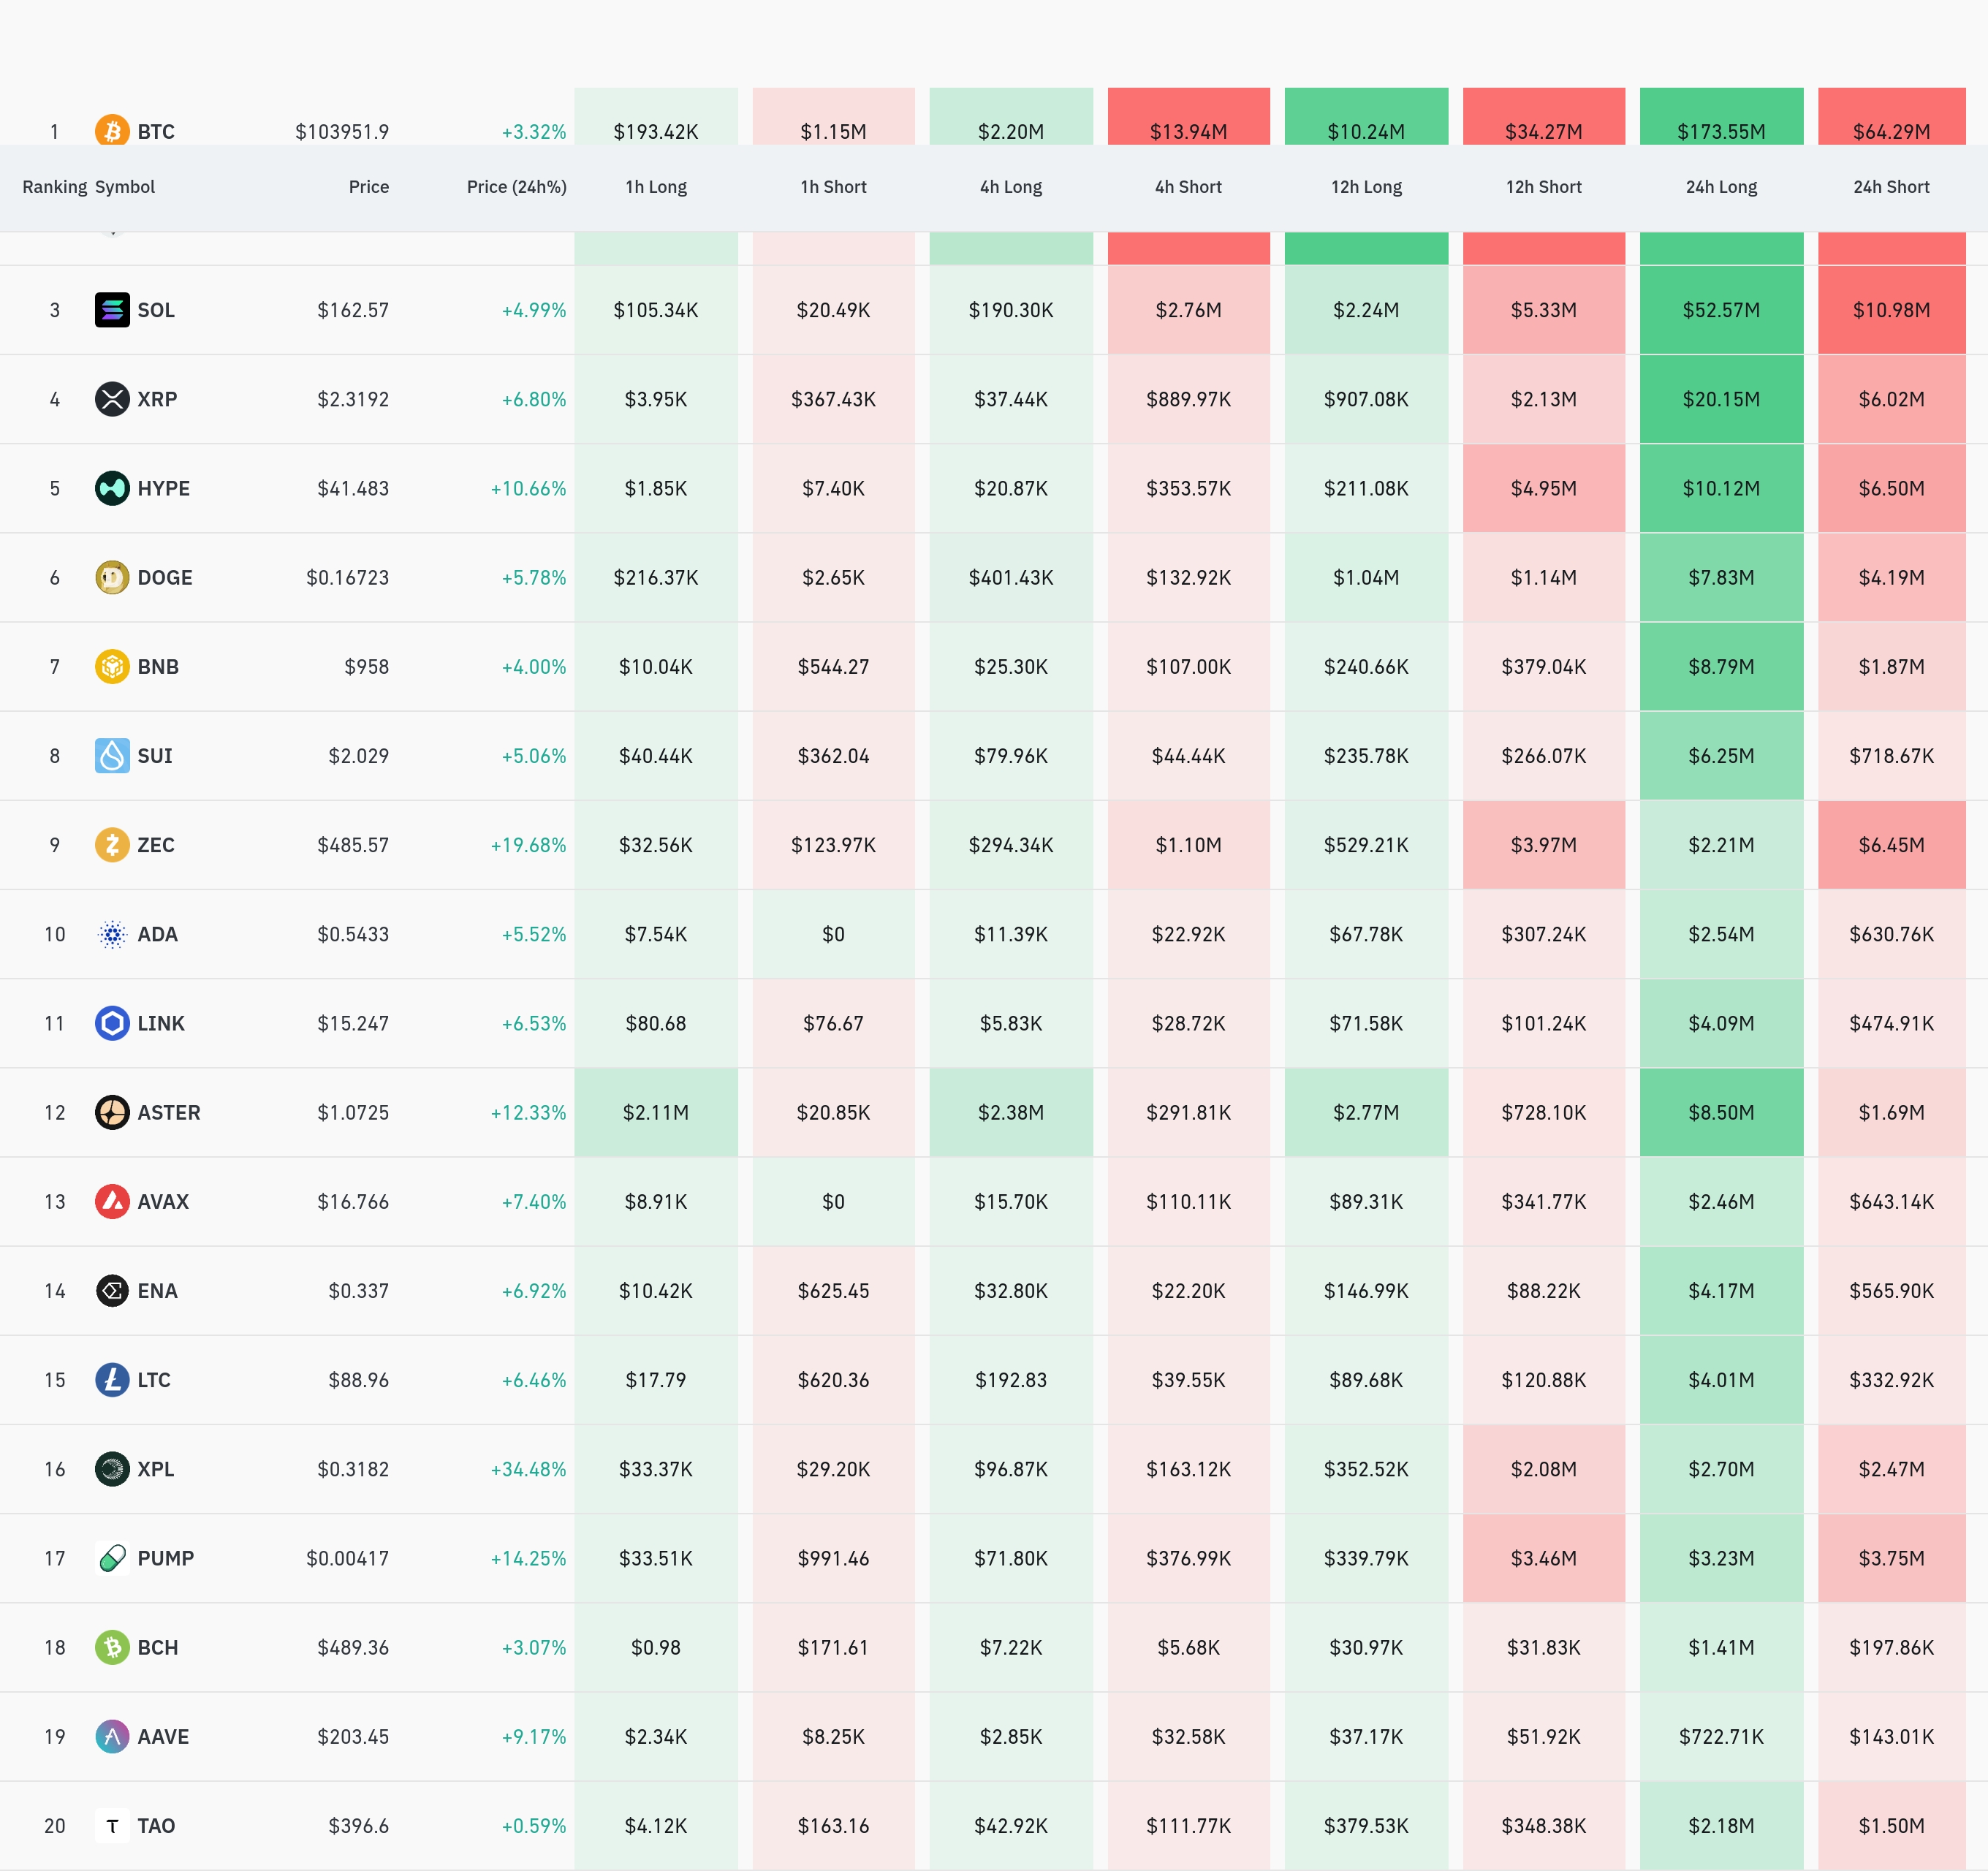Open the ASTER symbol link
This screenshot has height=1871, width=1988.
point(168,1112)
